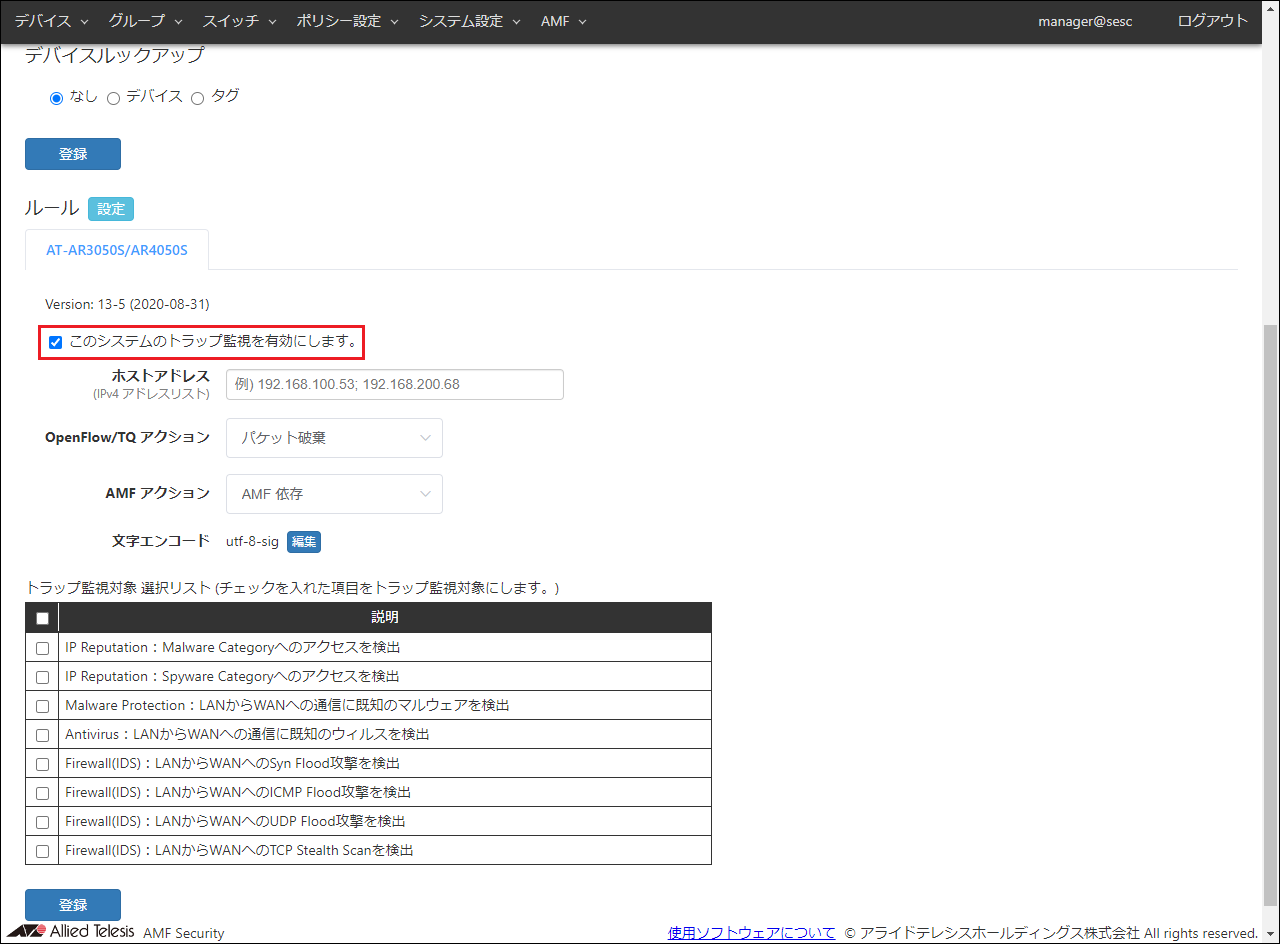
Task: Click ログアウト to log out
Action: tap(1212, 21)
